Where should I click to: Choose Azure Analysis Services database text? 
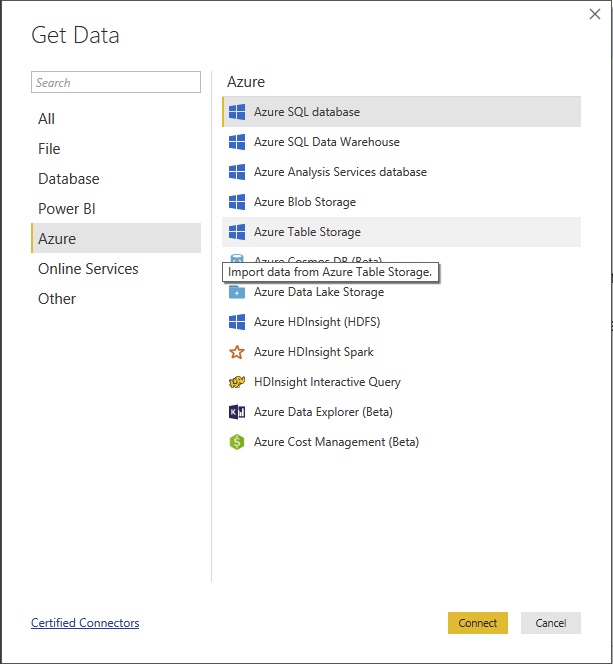click(x=340, y=172)
